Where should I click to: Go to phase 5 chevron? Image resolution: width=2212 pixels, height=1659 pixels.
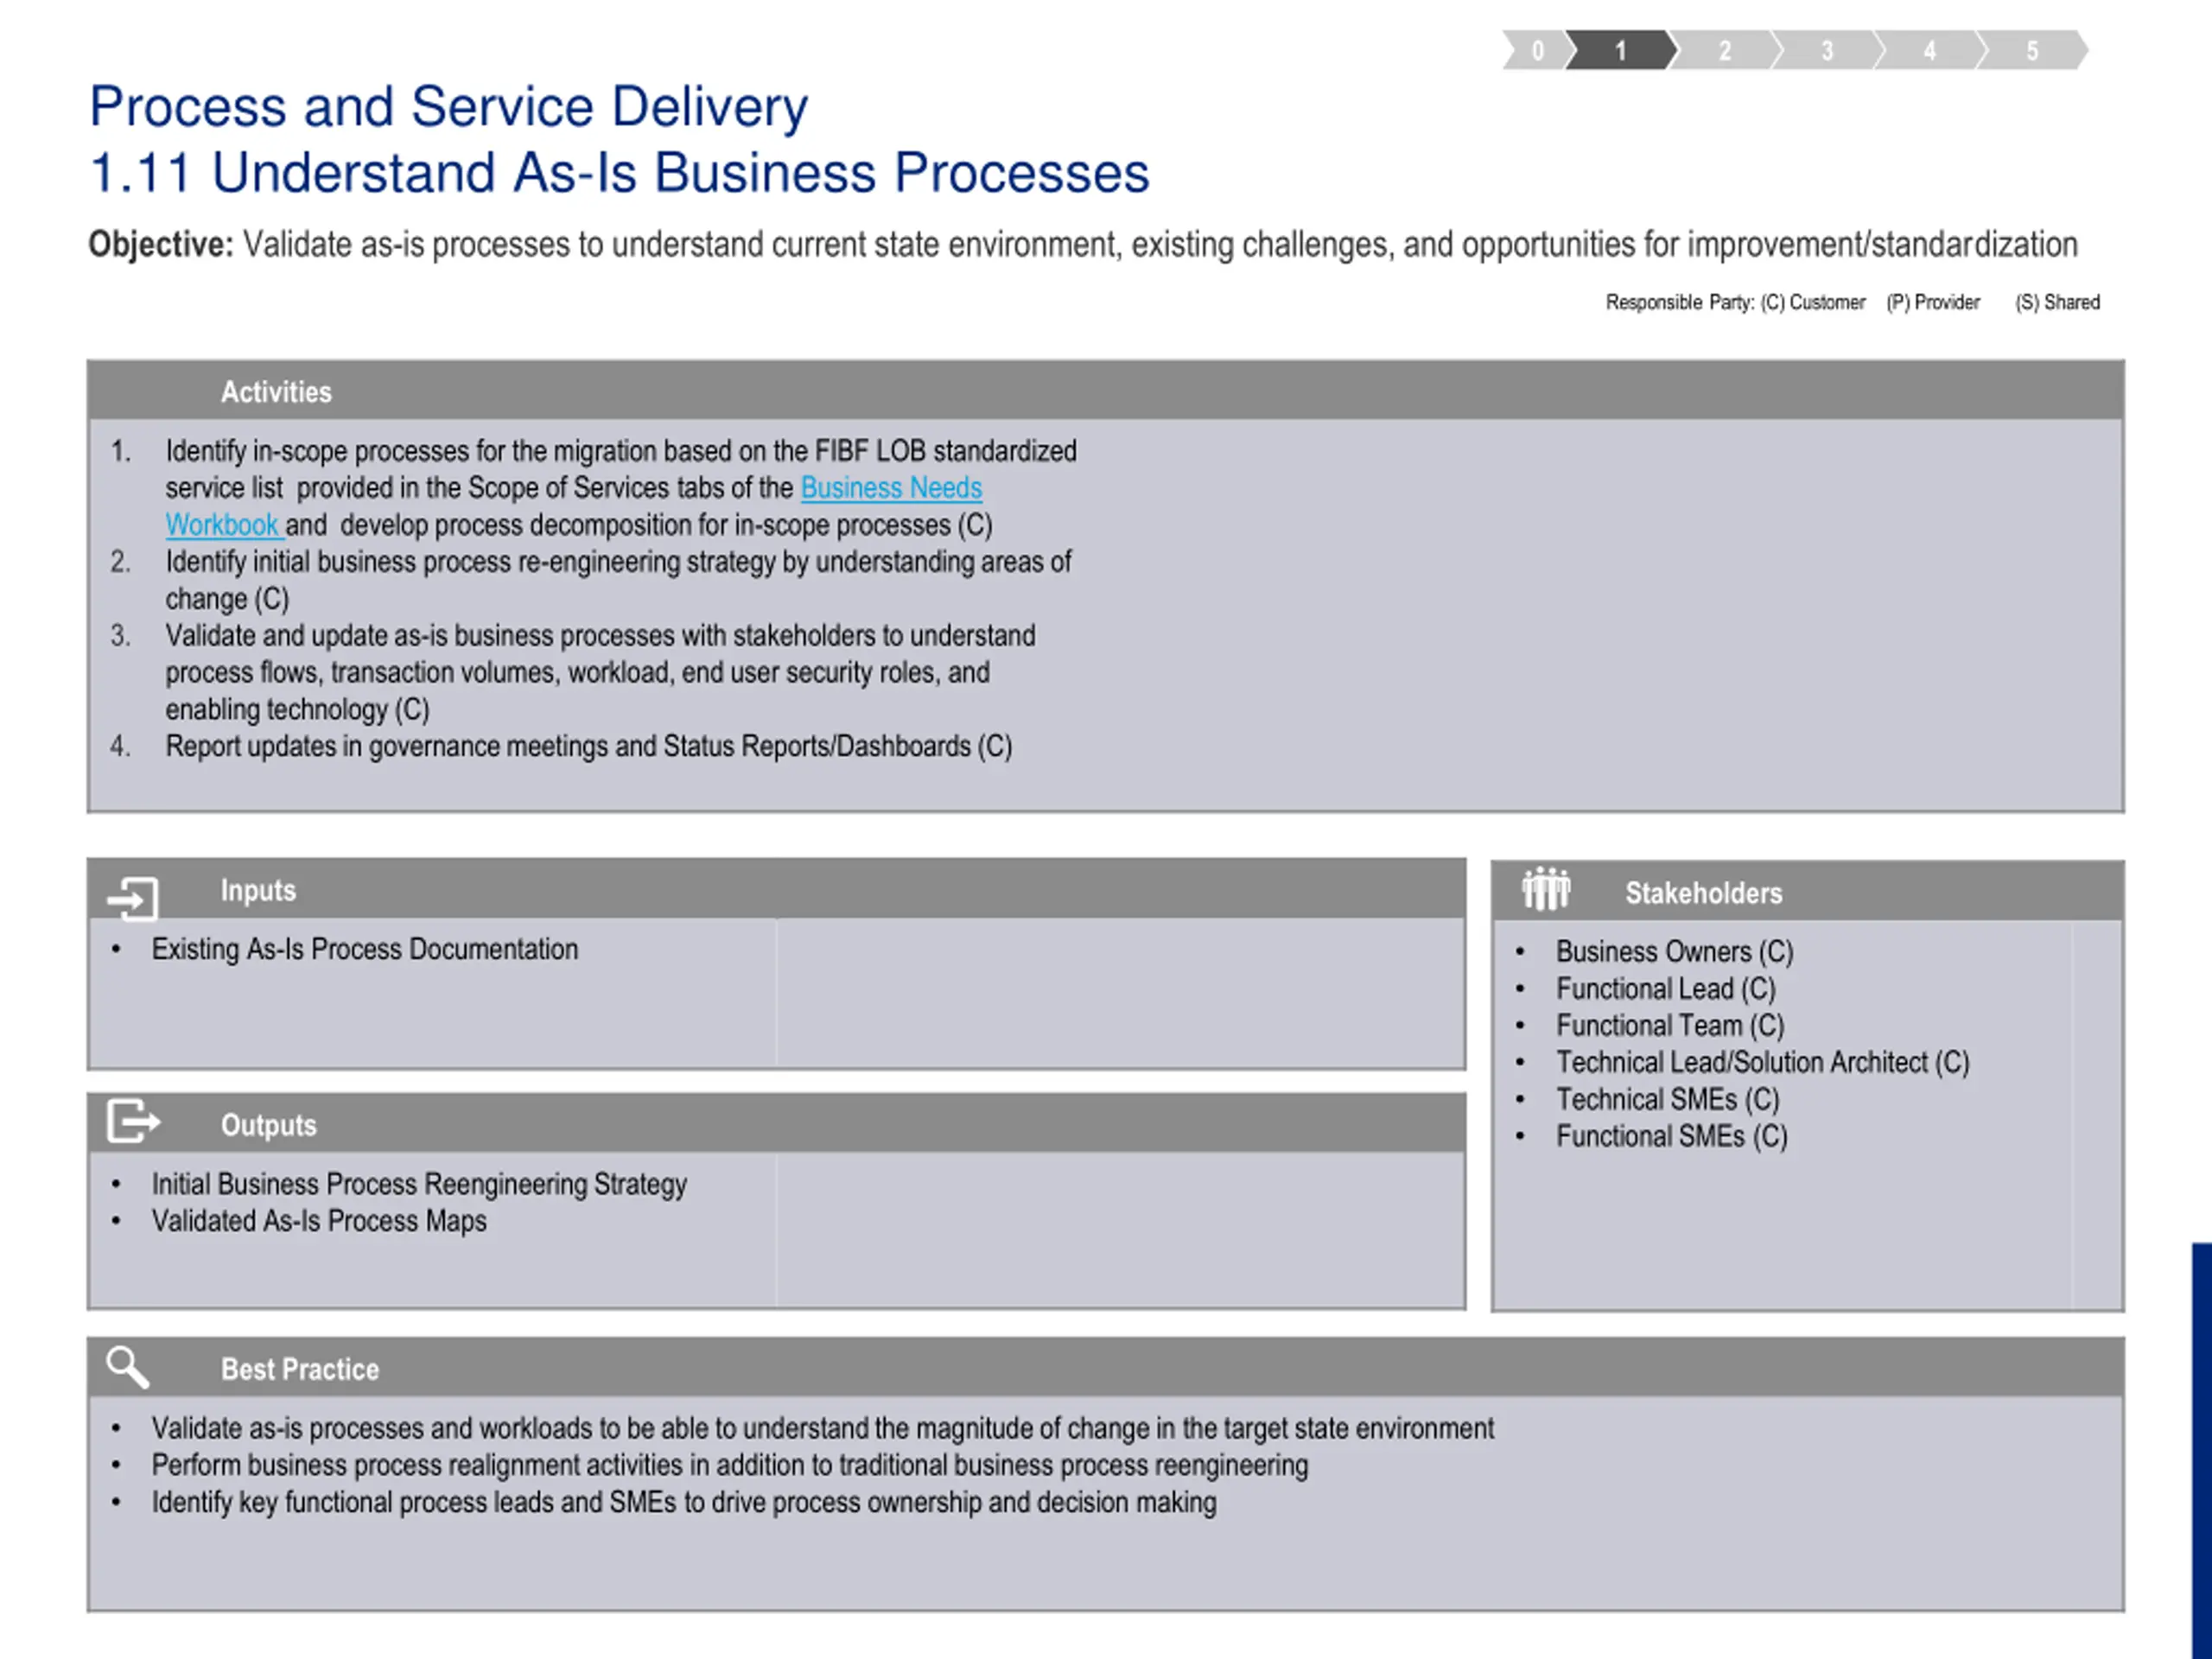2033,50
